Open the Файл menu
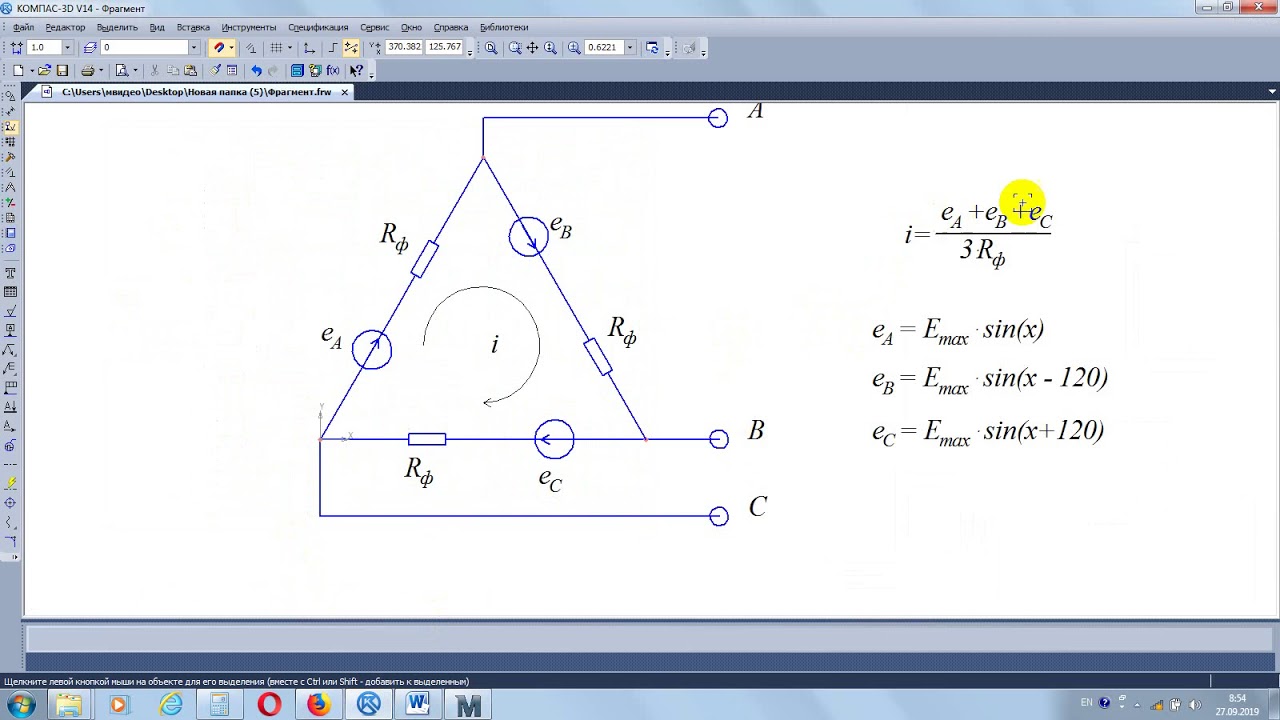Image resolution: width=1280 pixels, height=720 pixels. 23,27
